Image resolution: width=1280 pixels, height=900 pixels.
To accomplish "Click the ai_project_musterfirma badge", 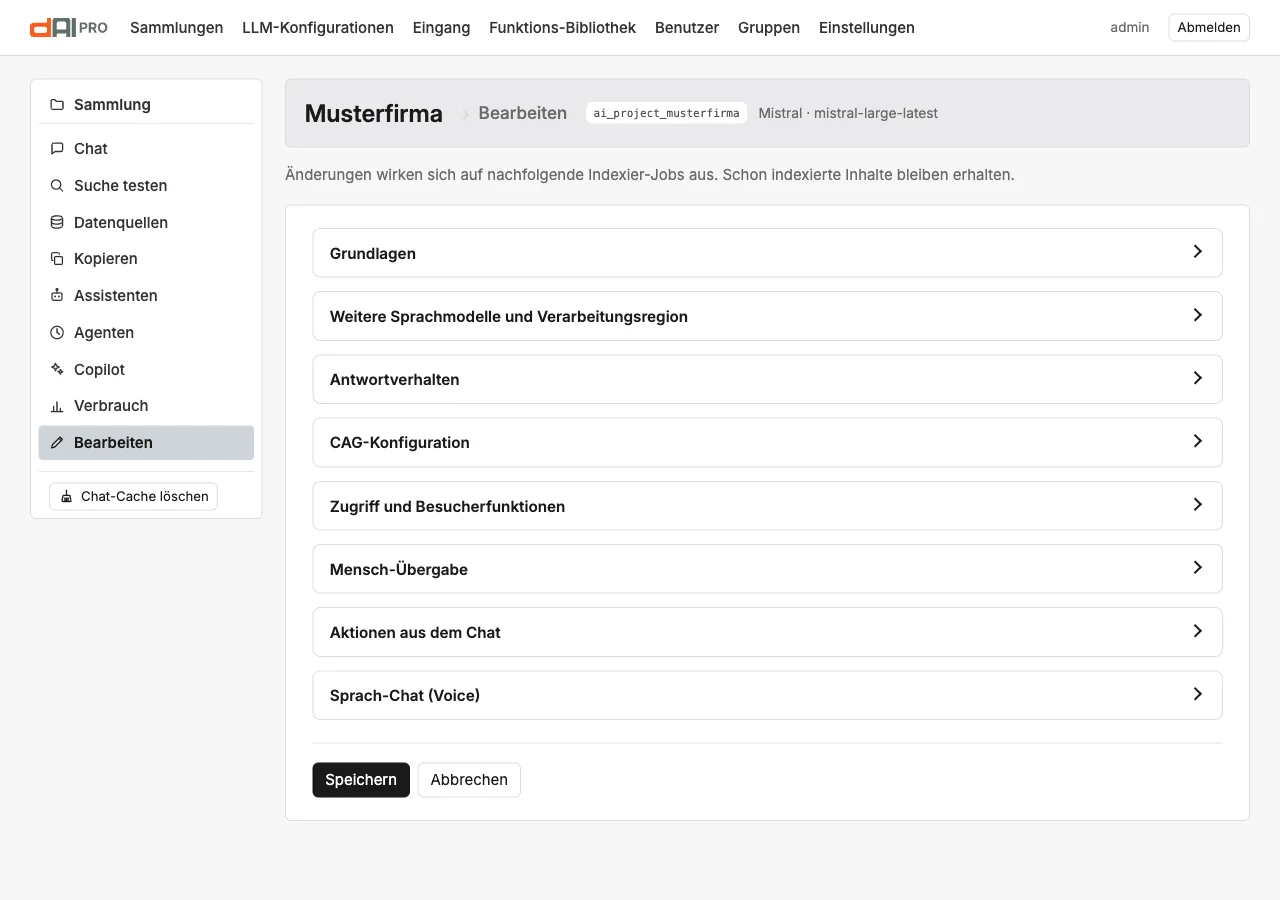I will tap(666, 113).
